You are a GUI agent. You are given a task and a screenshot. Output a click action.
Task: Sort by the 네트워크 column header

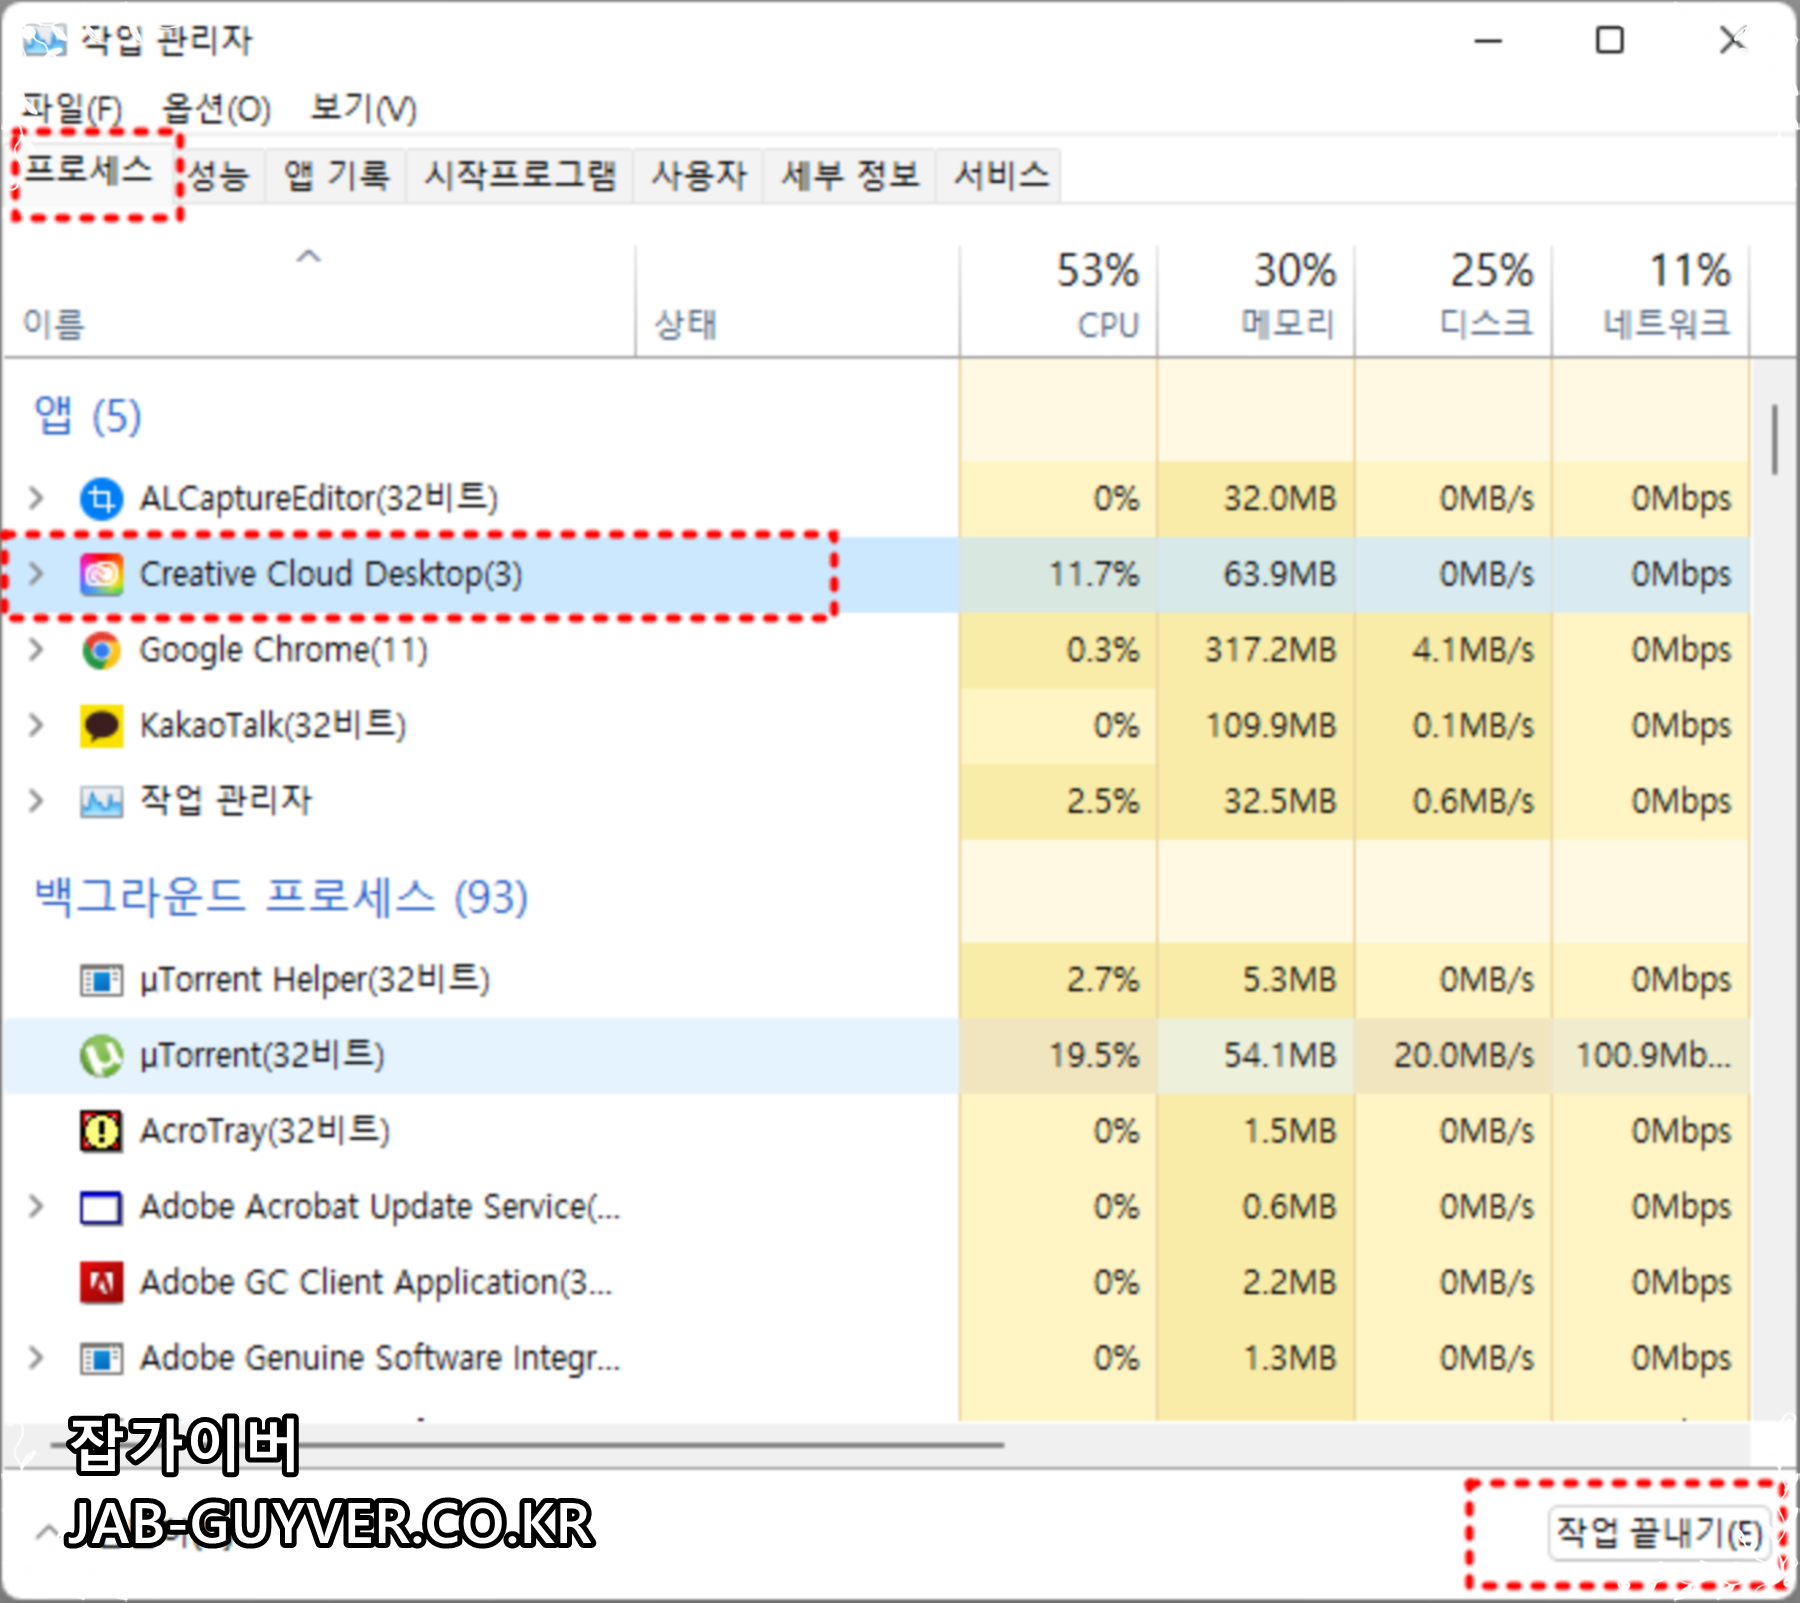[1650, 300]
